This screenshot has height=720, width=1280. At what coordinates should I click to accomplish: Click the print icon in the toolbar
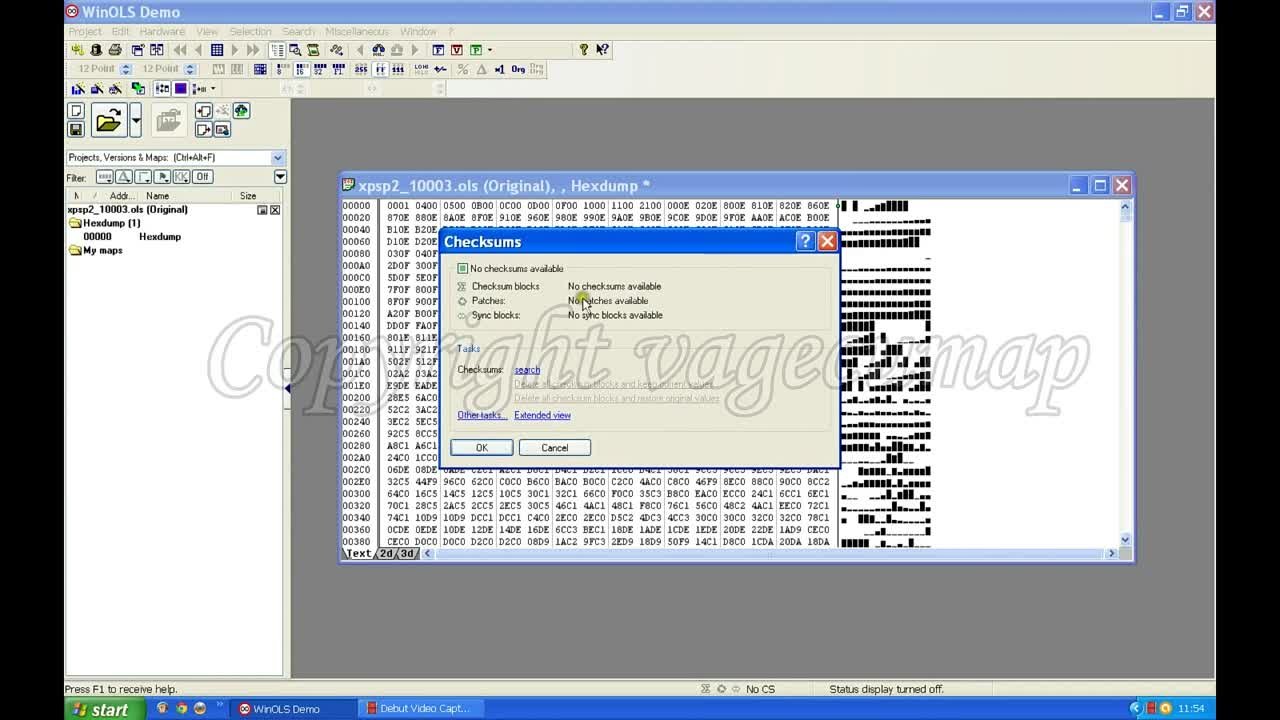tap(115, 50)
